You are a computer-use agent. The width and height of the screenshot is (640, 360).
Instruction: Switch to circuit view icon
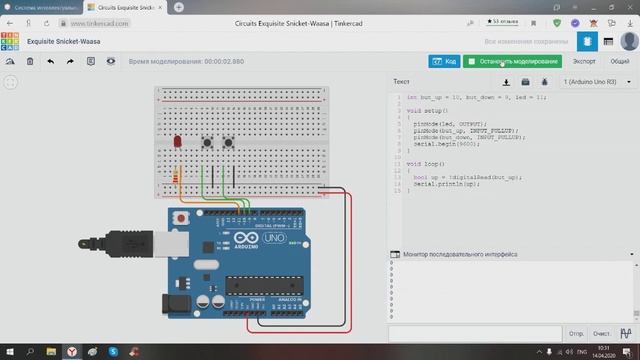pyautogui.click(x=587, y=41)
